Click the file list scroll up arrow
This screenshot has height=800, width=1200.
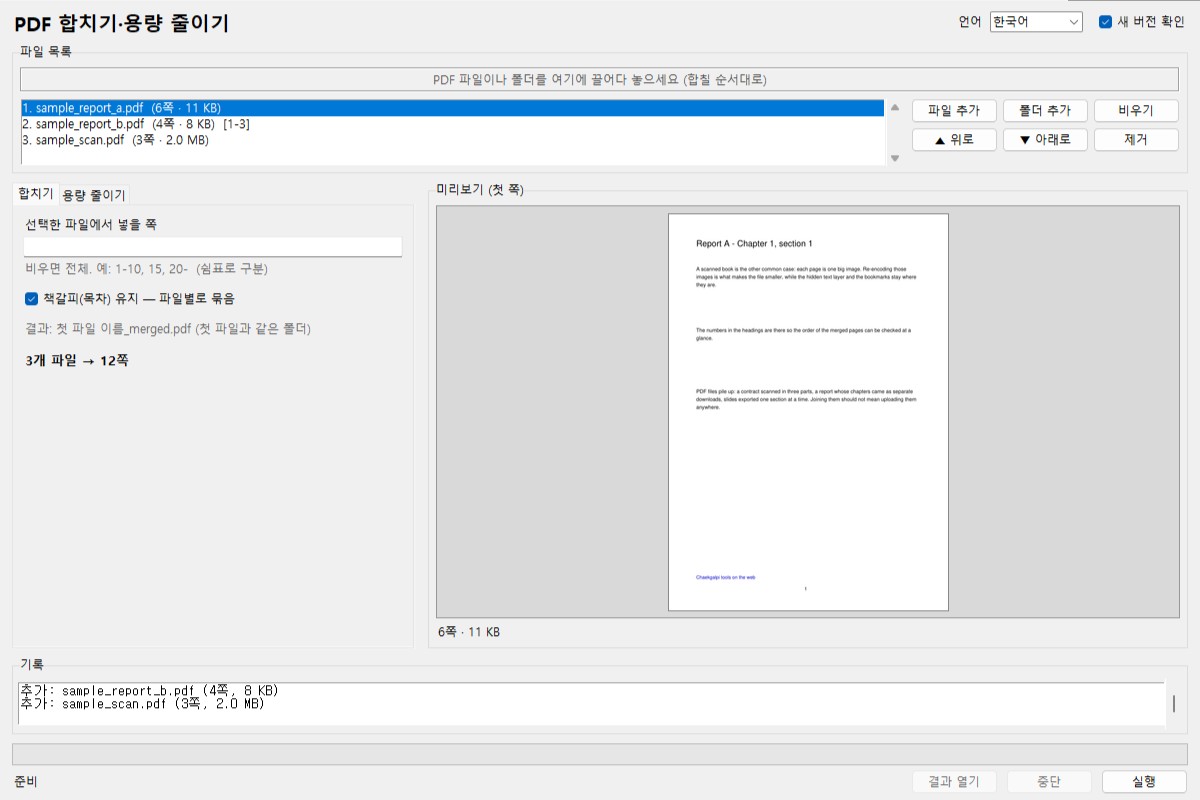(895, 107)
